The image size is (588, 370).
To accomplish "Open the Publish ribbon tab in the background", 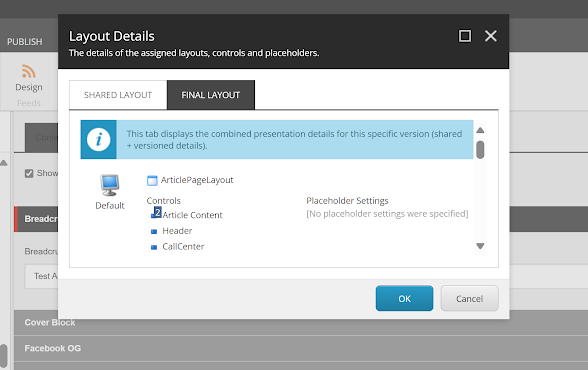I will (25, 42).
